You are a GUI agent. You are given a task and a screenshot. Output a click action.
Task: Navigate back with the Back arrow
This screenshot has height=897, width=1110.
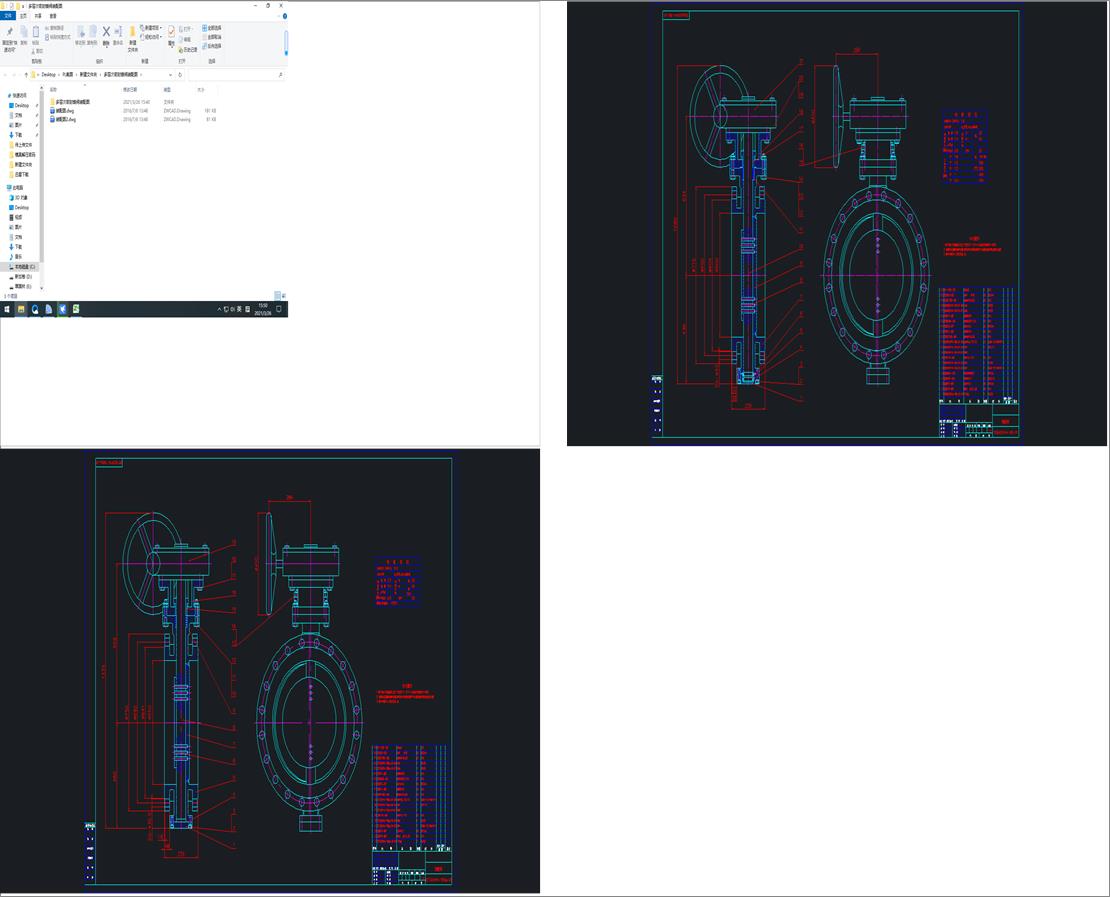tap(5, 74)
